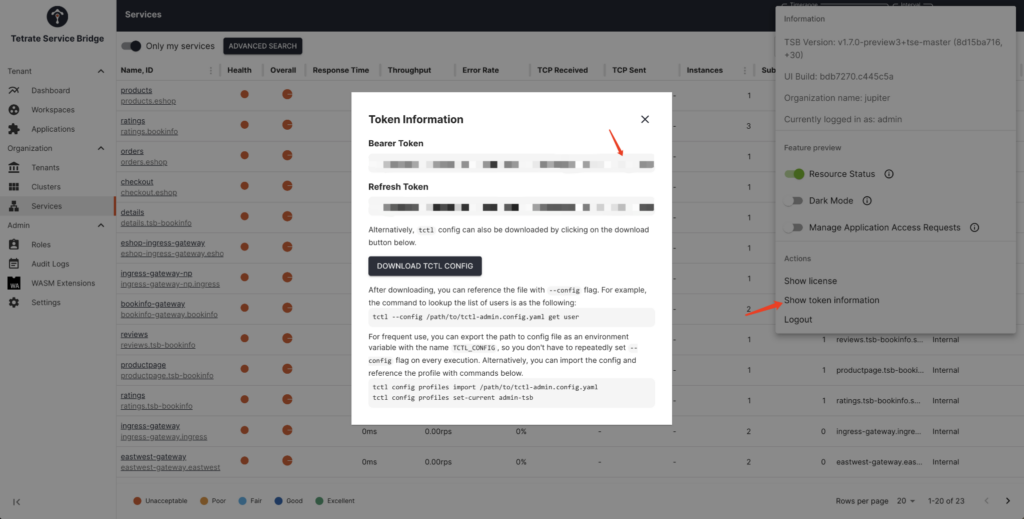The image size is (1024, 519).
Task: Choose Logout from the Actions menu
Action: 798,320
